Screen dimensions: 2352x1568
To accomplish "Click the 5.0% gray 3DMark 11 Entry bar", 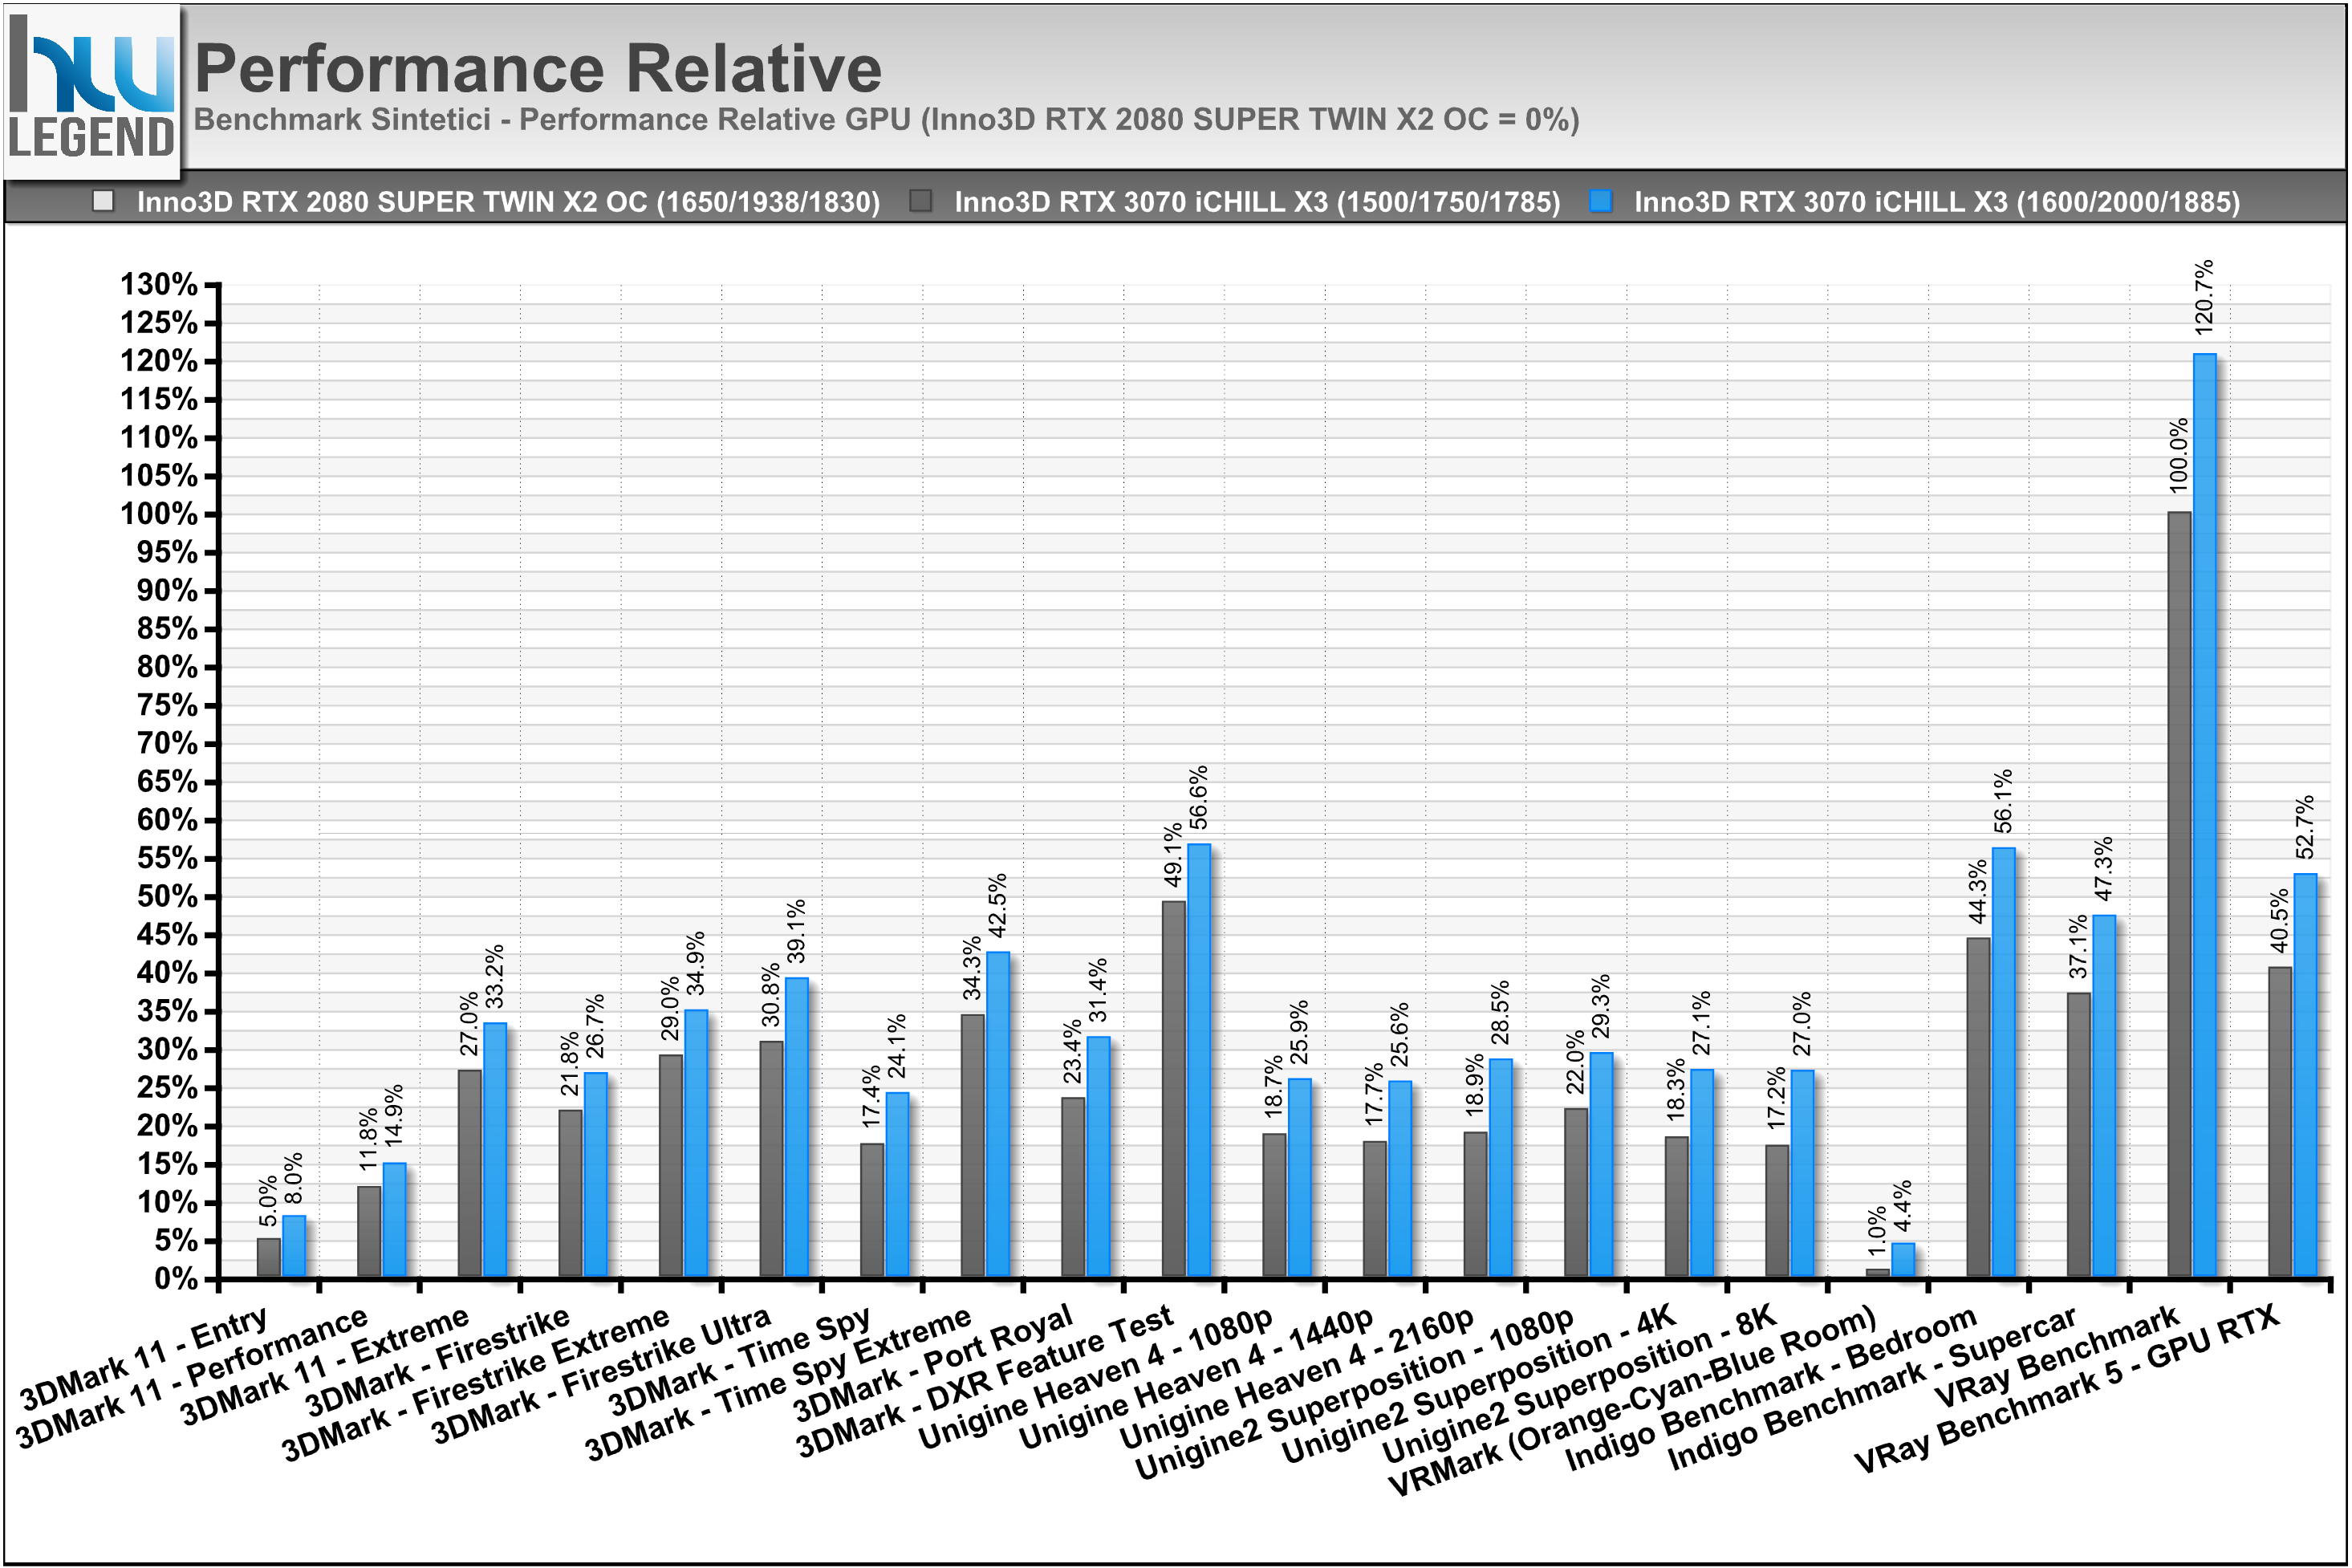I will pos(269,1259).
